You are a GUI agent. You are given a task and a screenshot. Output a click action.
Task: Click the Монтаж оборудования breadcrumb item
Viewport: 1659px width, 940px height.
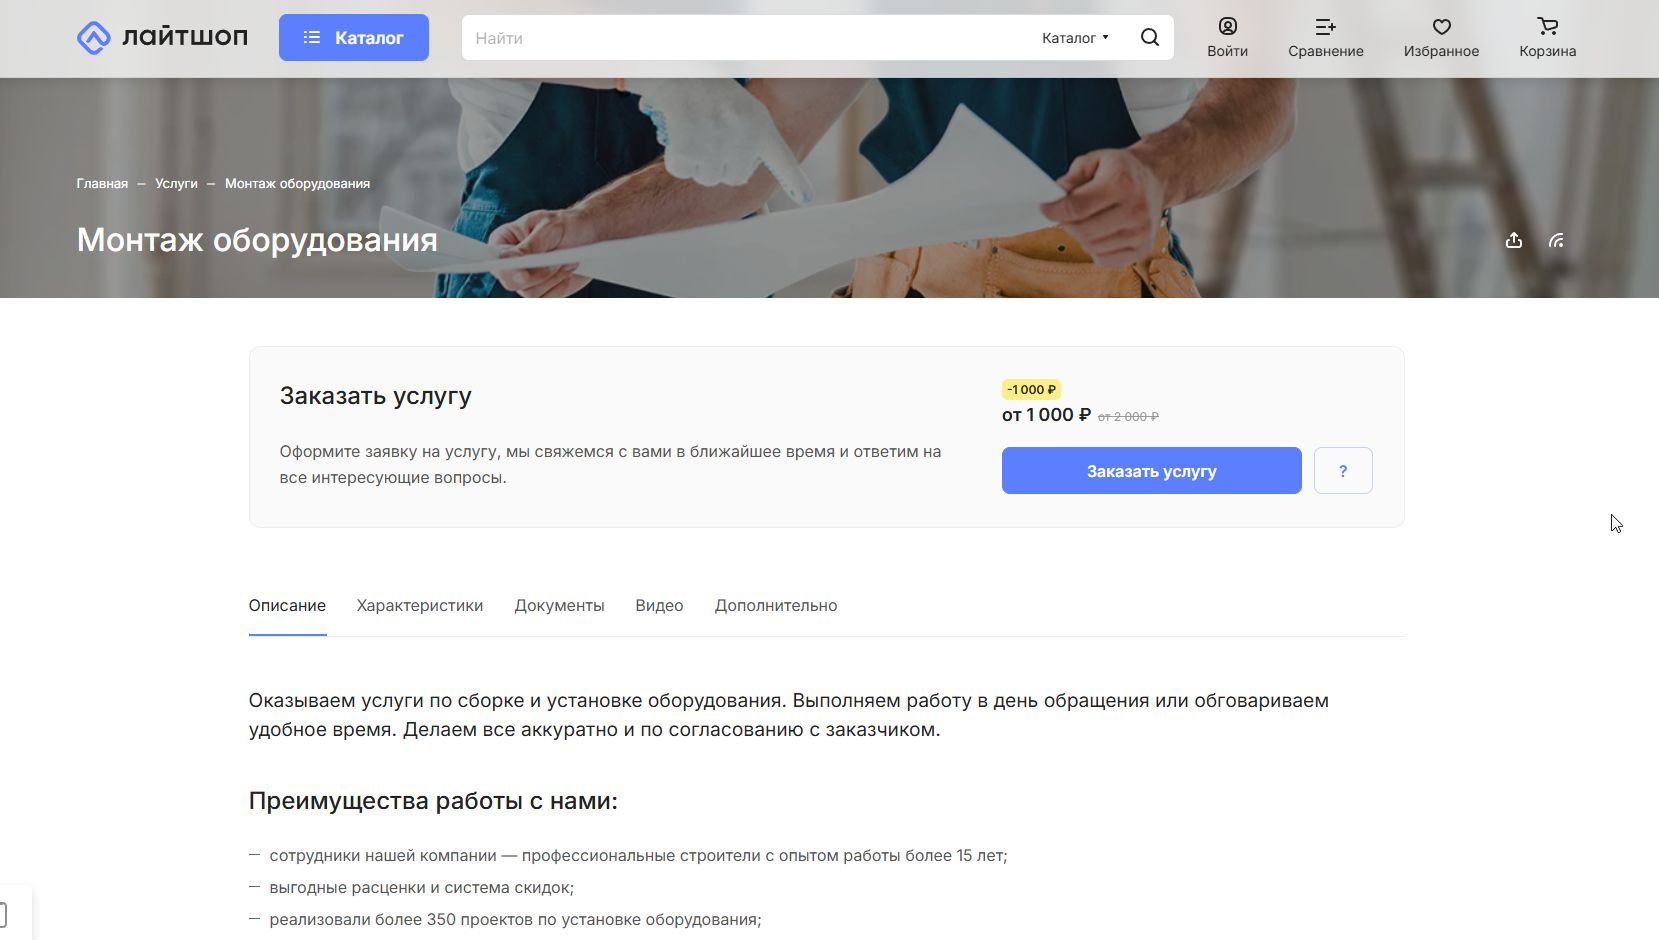coord(297,184)
